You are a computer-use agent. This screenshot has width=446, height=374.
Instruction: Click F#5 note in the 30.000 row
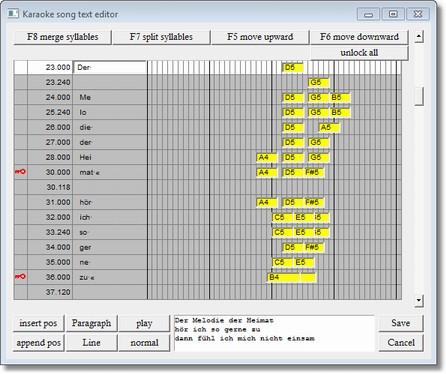(x=314, y=172)
